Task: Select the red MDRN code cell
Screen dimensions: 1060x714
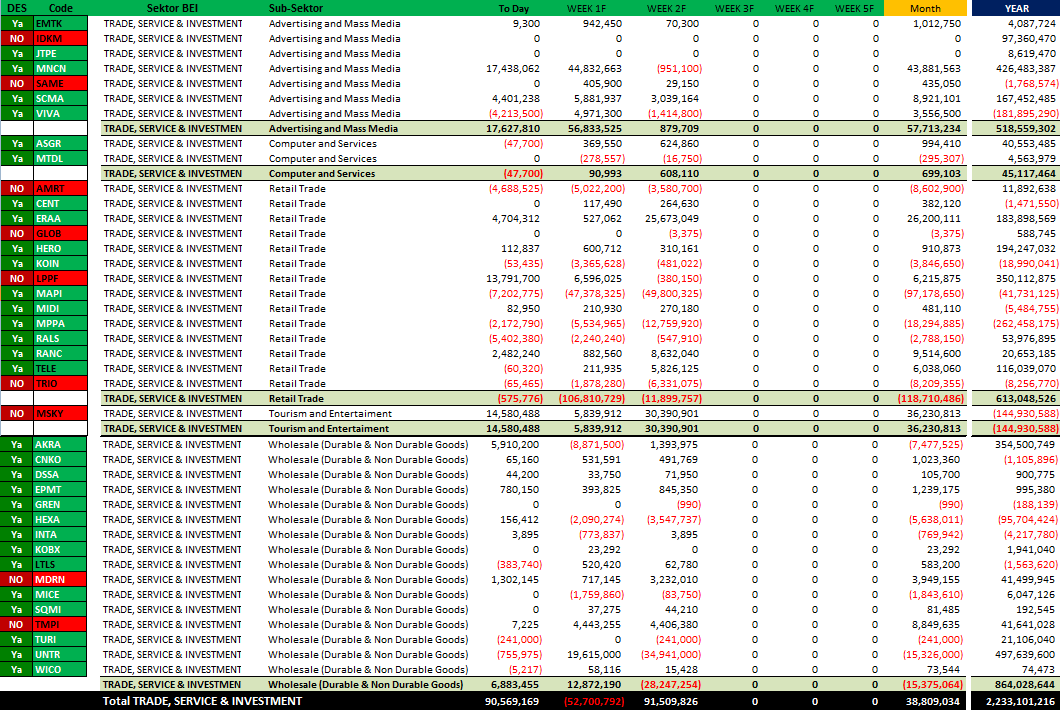Action: coord(60,579)
